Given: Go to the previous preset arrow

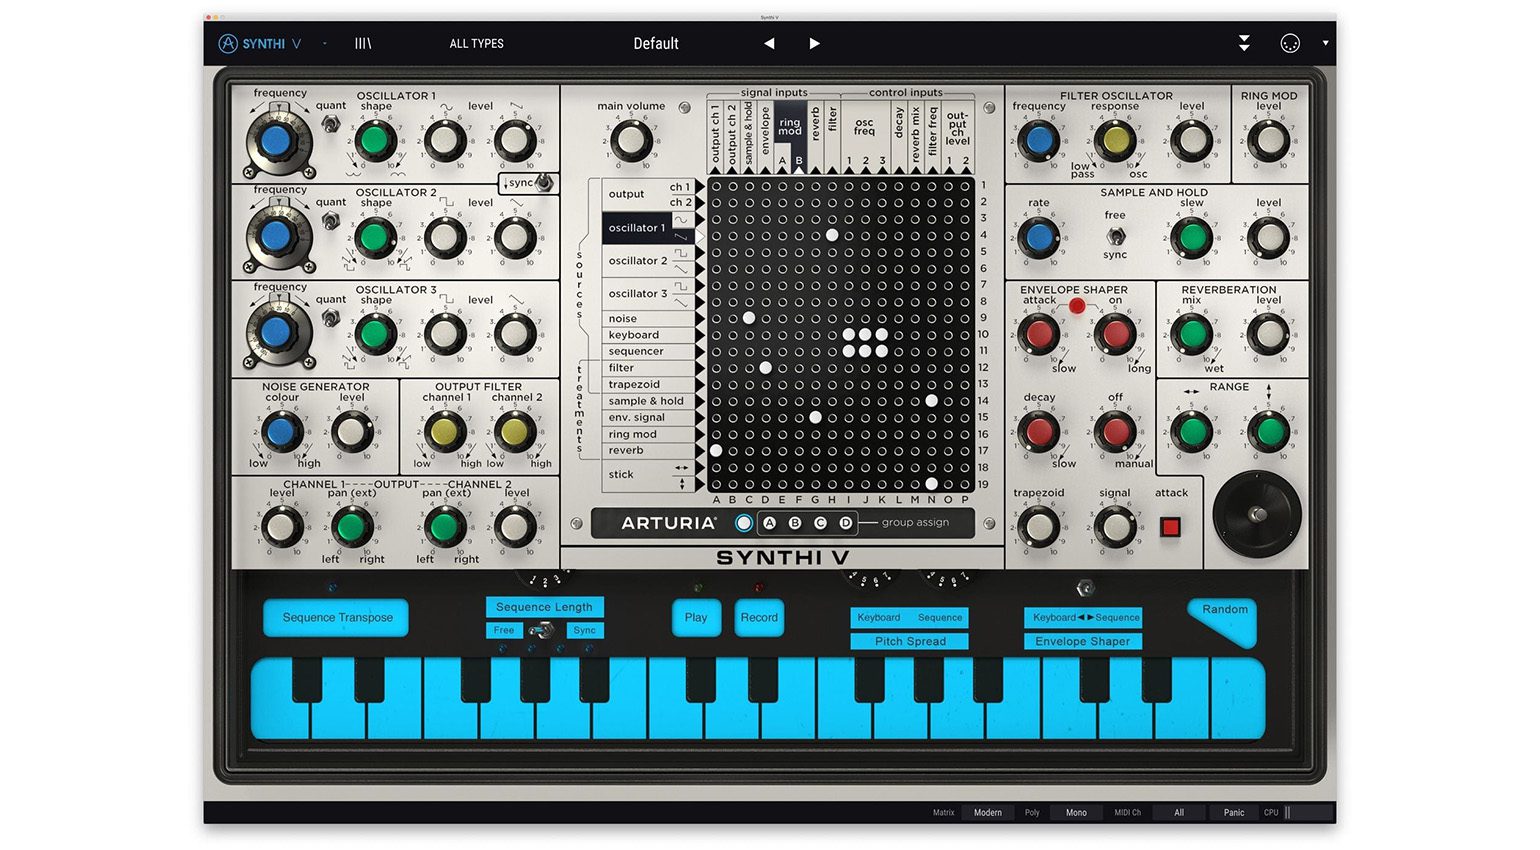Looking at the screenshot, I should coord(769,43).
